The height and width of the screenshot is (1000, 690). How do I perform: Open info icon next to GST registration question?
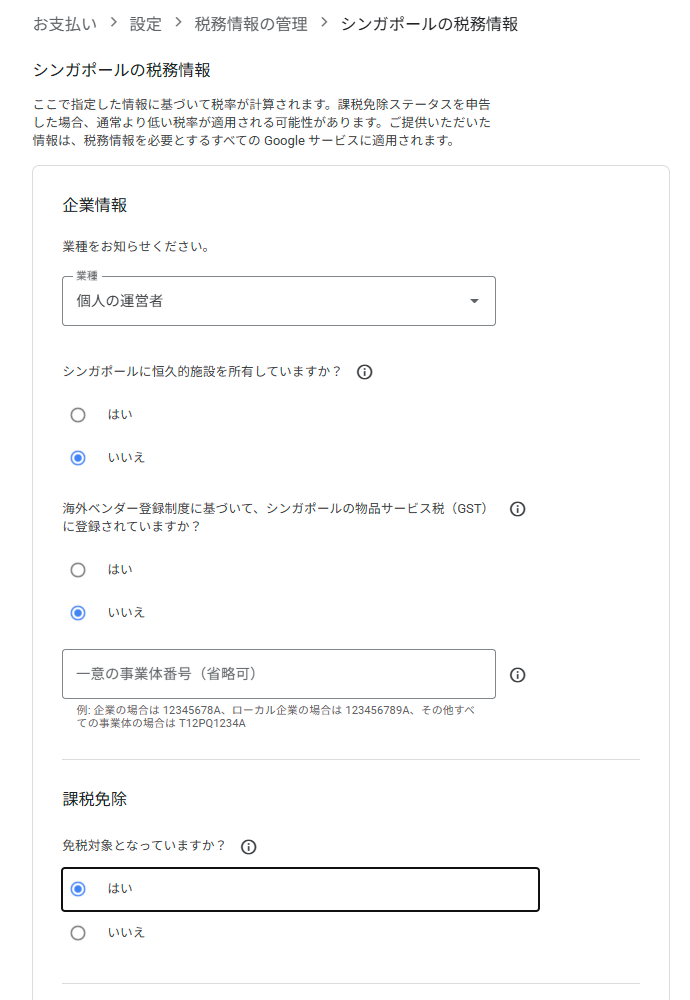517,509
